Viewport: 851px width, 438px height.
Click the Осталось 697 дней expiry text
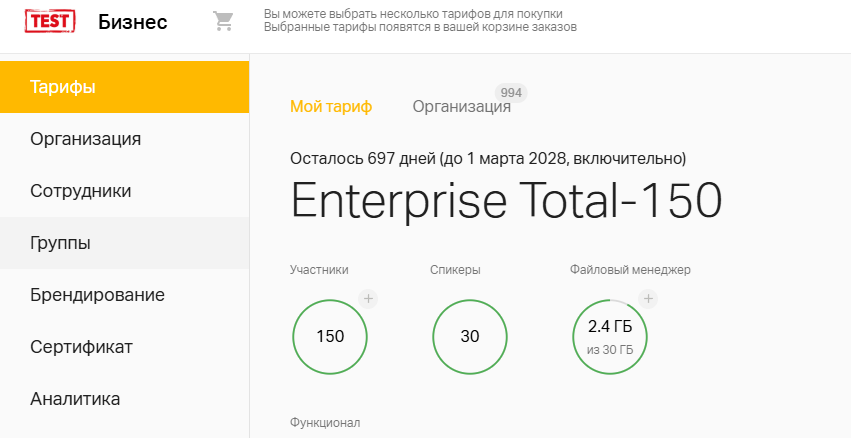[x=487, y=158]
